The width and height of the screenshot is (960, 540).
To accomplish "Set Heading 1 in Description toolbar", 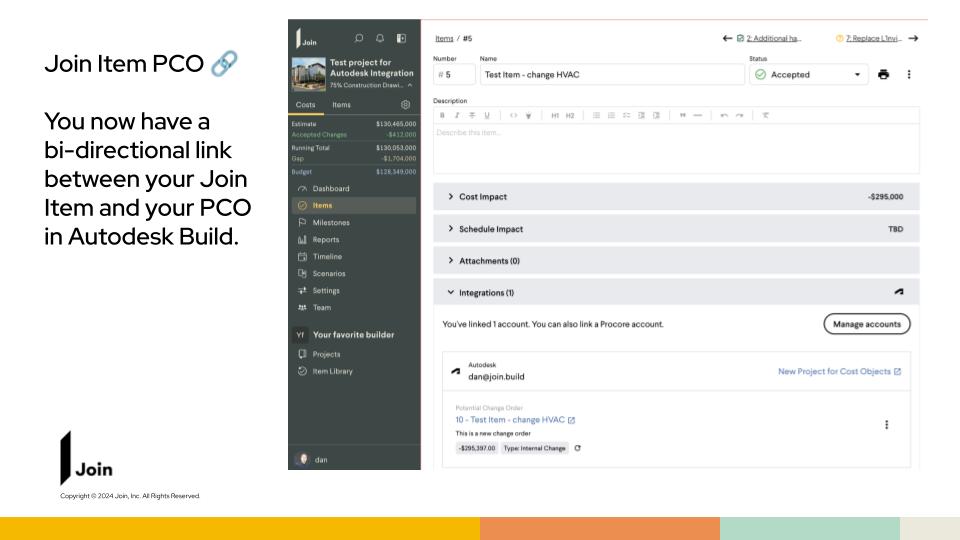I will click(555, 115).
